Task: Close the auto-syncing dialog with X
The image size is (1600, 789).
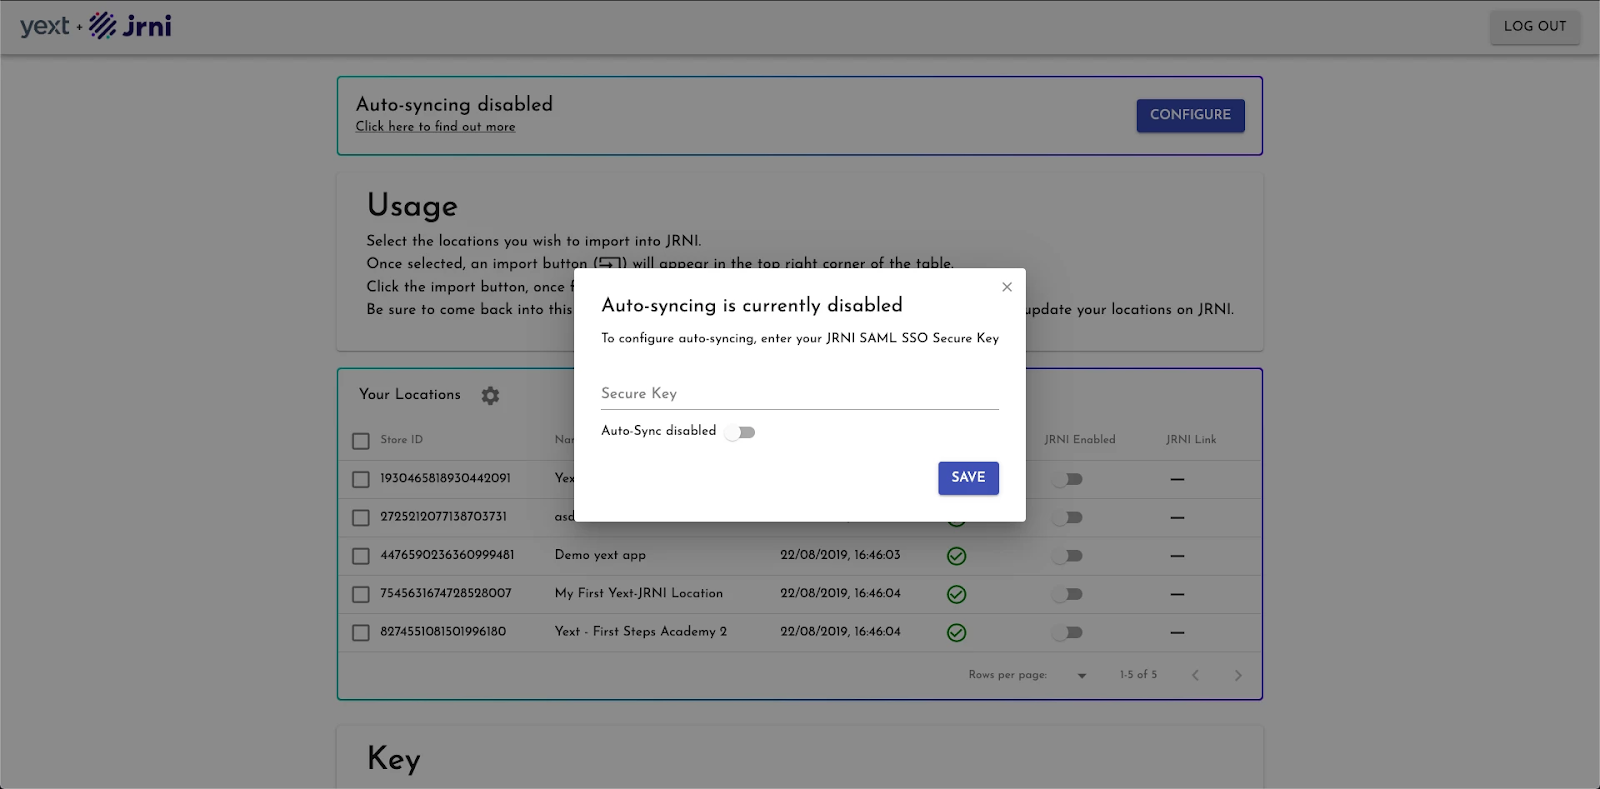Action: point(1007,287)
